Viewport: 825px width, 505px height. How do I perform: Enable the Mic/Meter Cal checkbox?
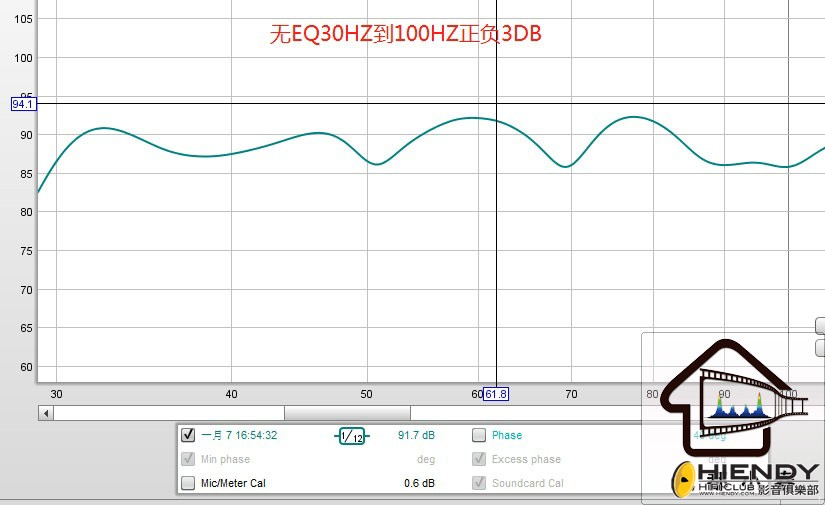(x=188, y=483)
